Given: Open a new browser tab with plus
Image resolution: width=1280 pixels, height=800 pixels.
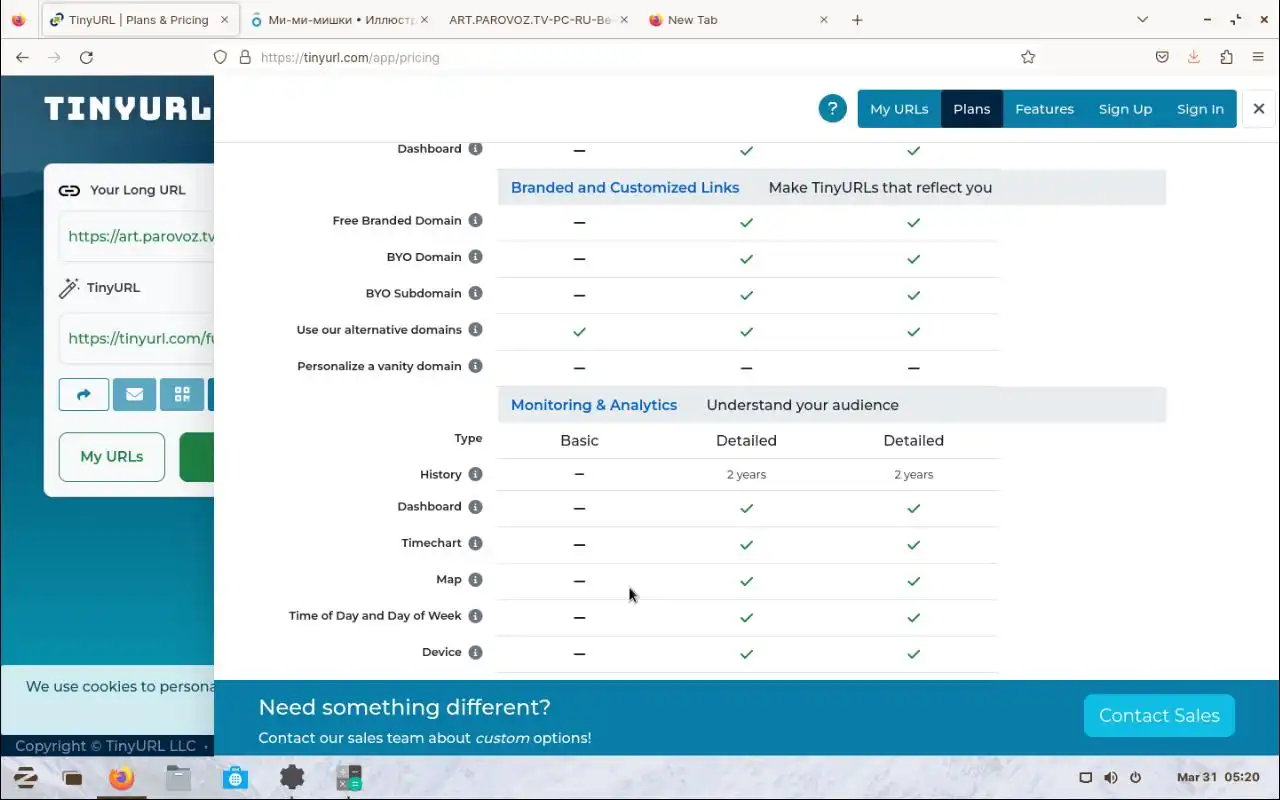Looking at the screenshot, I should pos(857,20).
